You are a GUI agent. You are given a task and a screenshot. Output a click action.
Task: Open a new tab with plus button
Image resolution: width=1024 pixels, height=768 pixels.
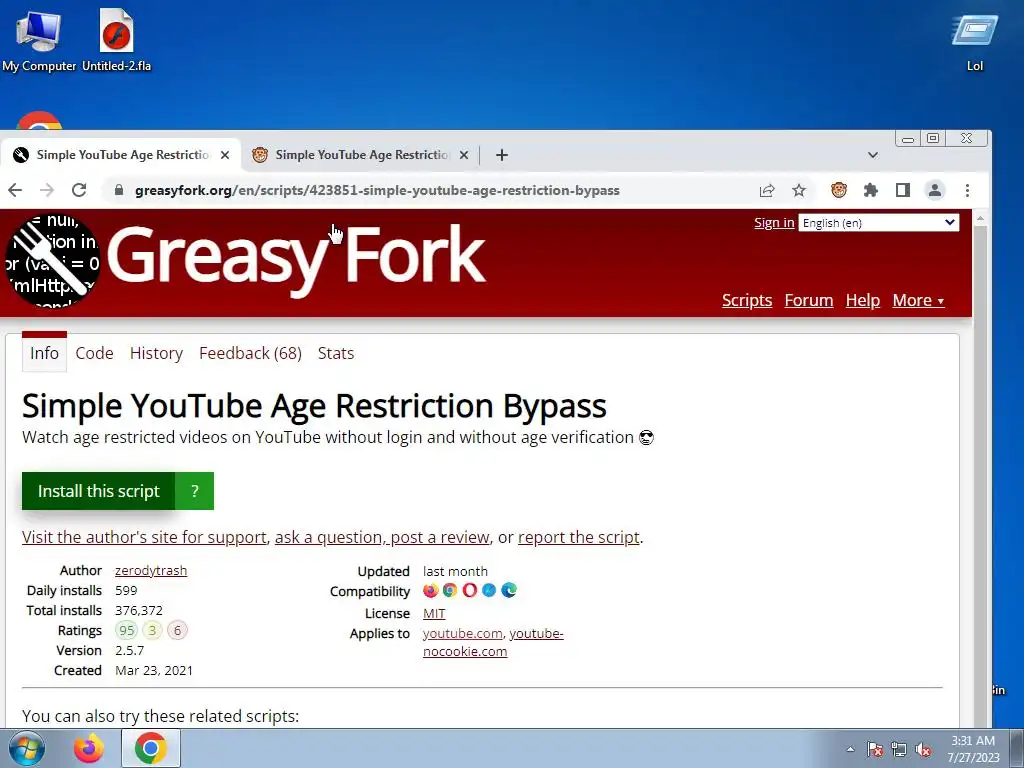(x=502, y=155)
